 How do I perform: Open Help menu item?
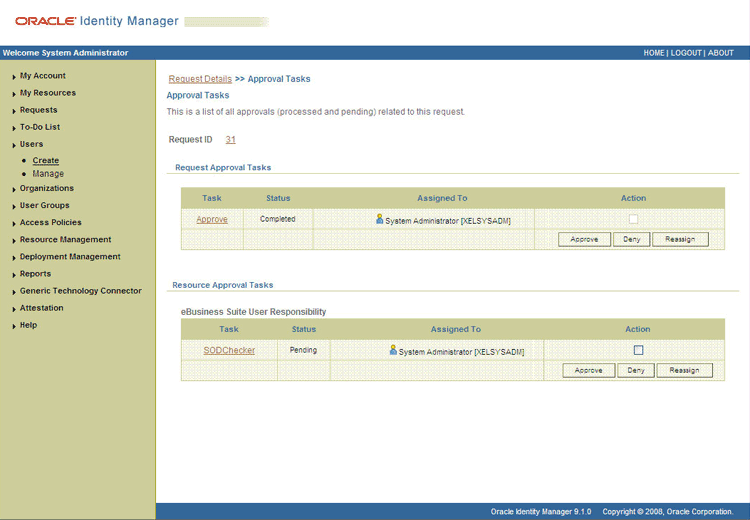(28, 325)
